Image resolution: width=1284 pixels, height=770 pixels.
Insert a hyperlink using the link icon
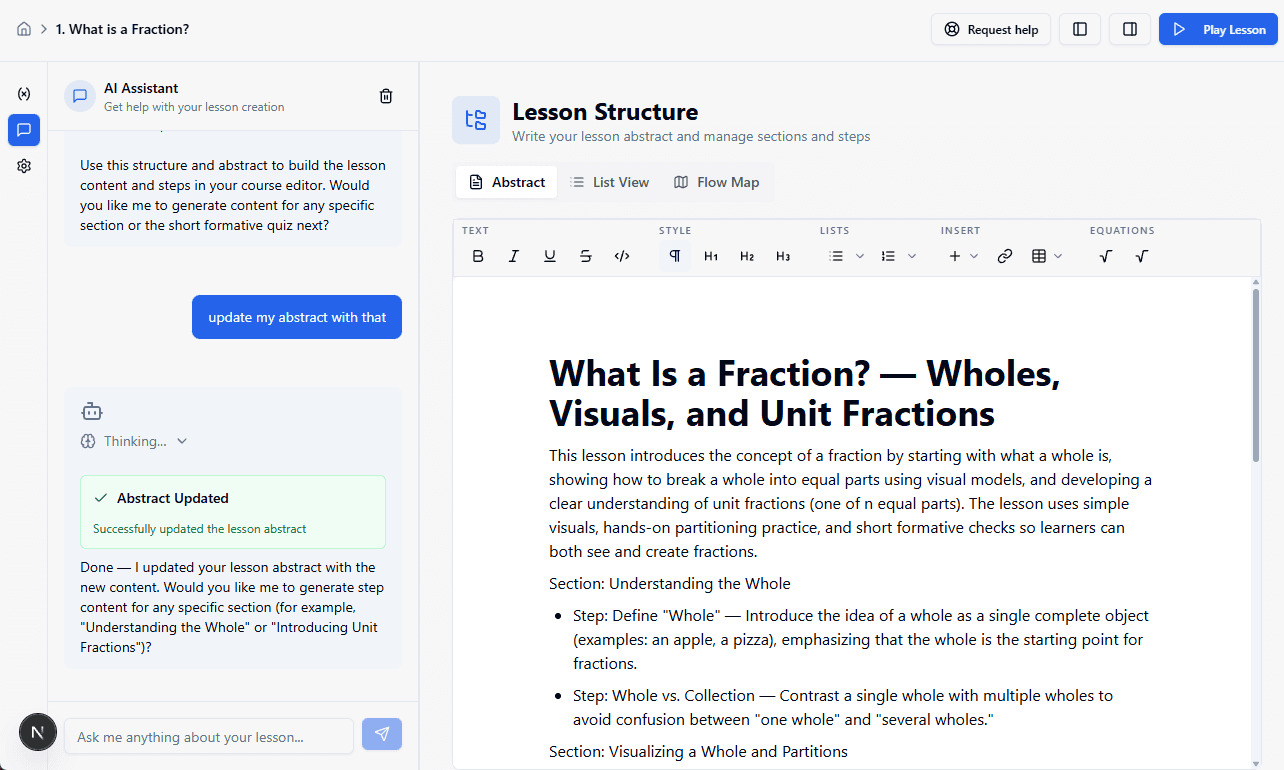click(x=1004, y=255)
